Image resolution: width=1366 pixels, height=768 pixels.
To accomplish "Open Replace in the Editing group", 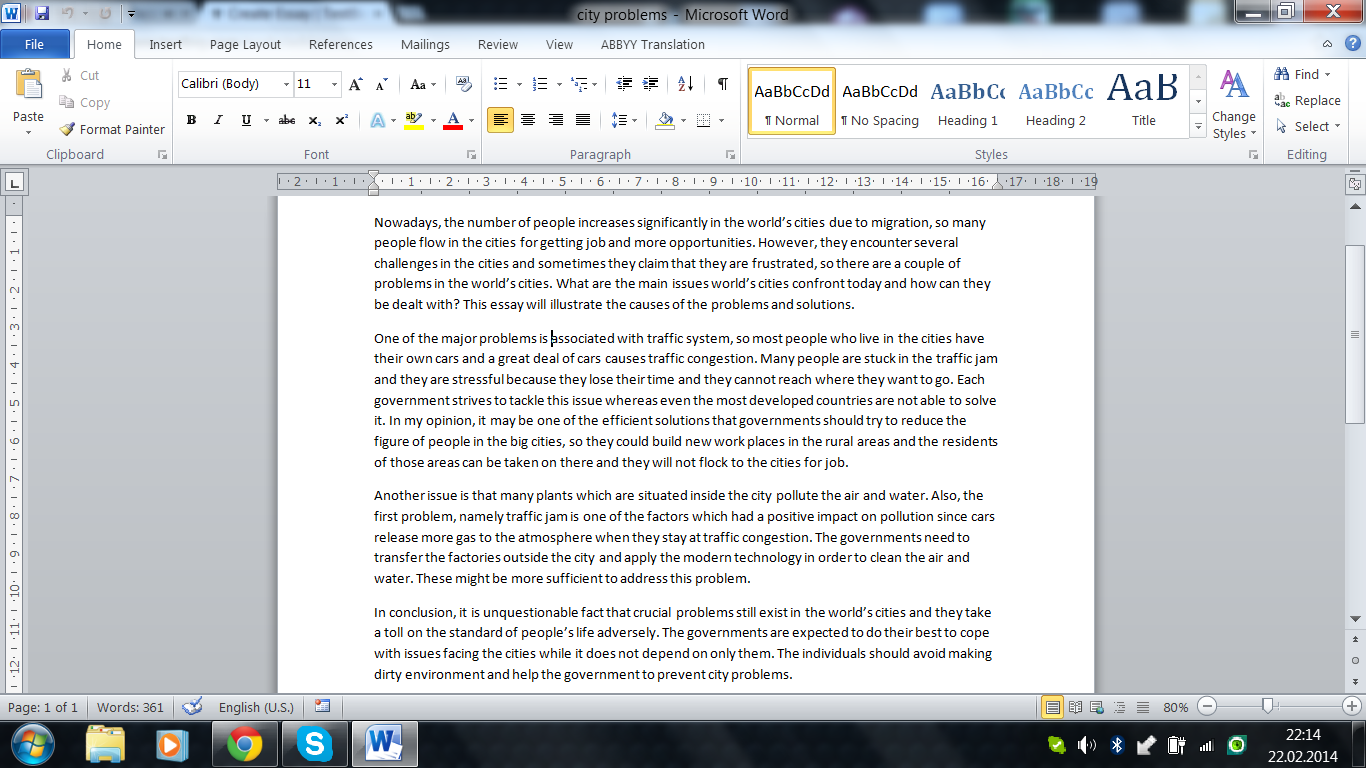I will 1307,100.
